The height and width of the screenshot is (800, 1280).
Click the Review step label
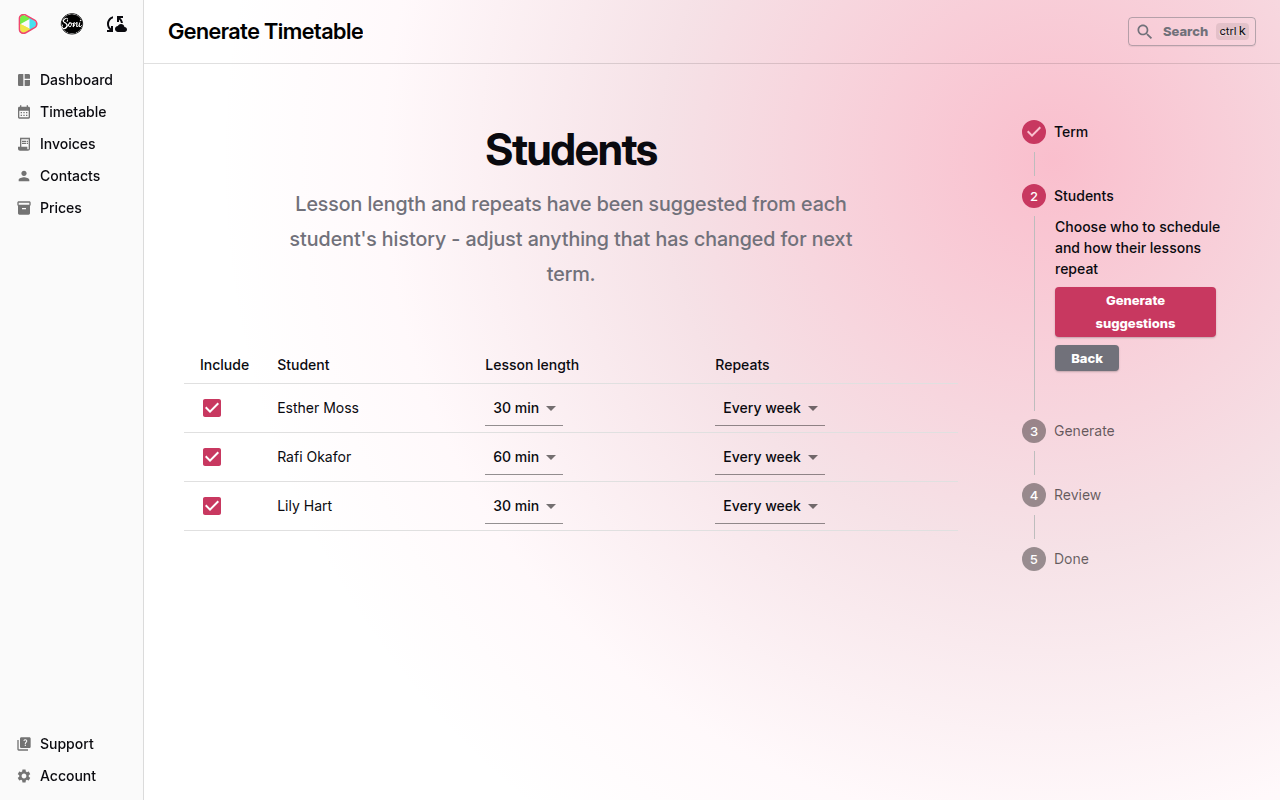point(1077,495)
